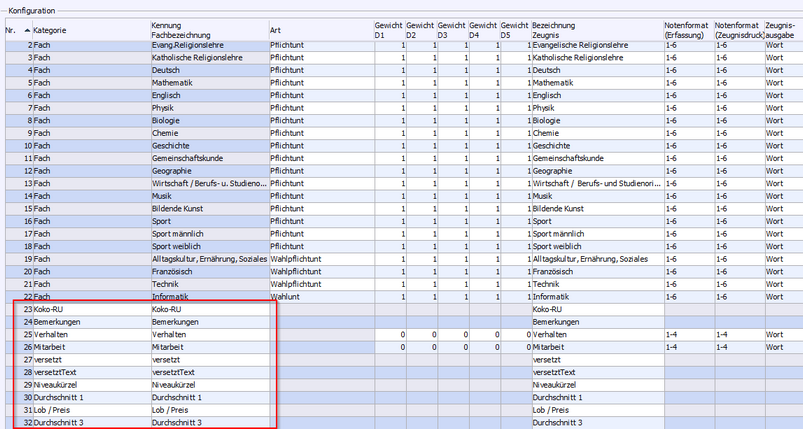Click the Gewicht D5 column header

(x=513, y=28)
